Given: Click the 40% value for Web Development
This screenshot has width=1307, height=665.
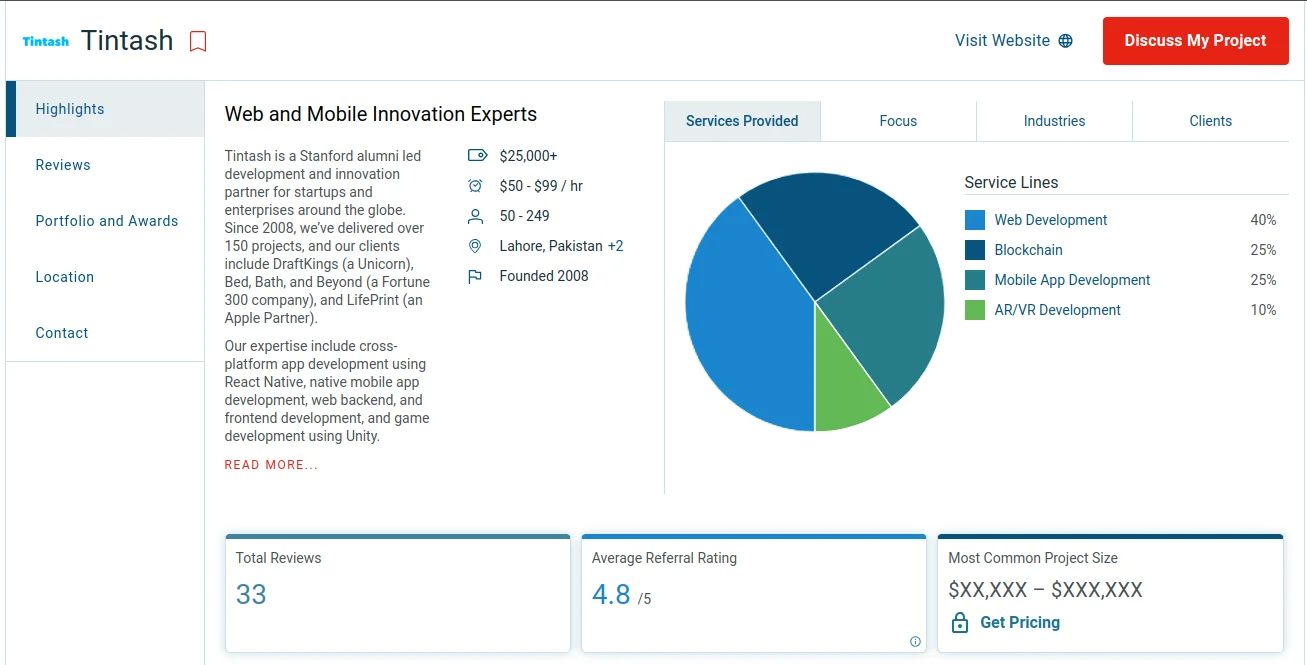Looking at the screenshot, I should click(1263, 220).
